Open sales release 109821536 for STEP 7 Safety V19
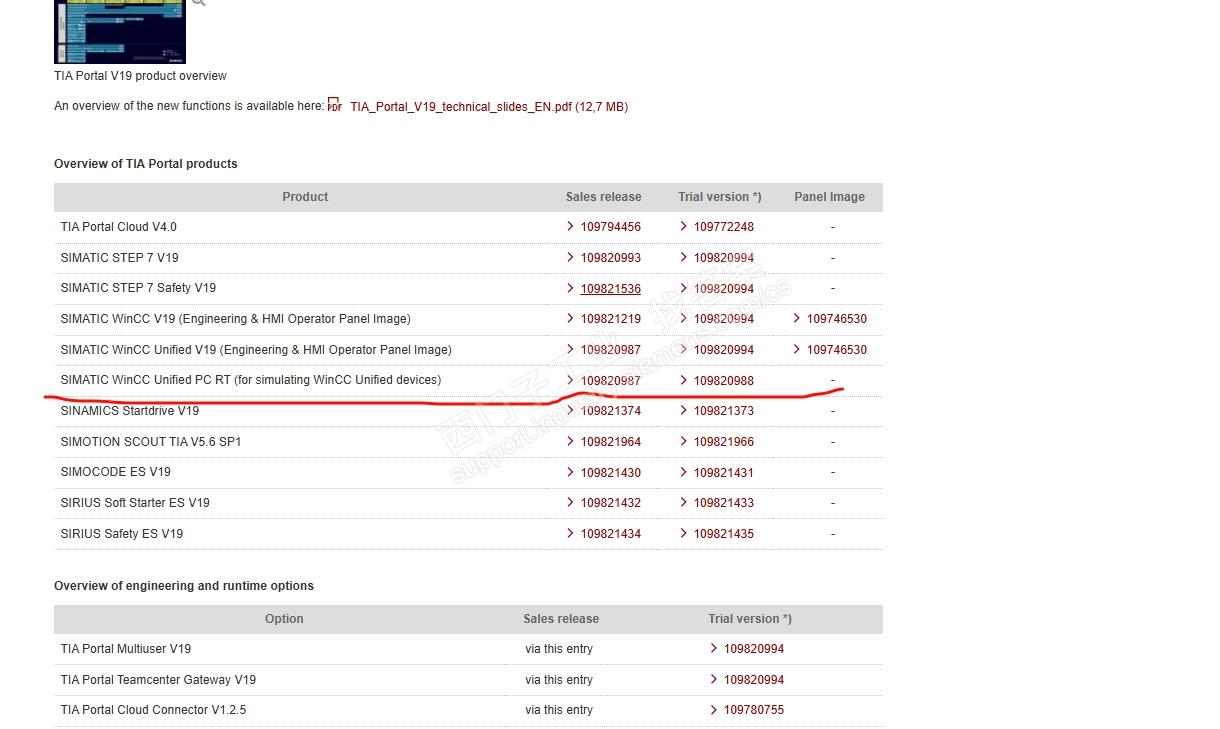 [611, 289]
